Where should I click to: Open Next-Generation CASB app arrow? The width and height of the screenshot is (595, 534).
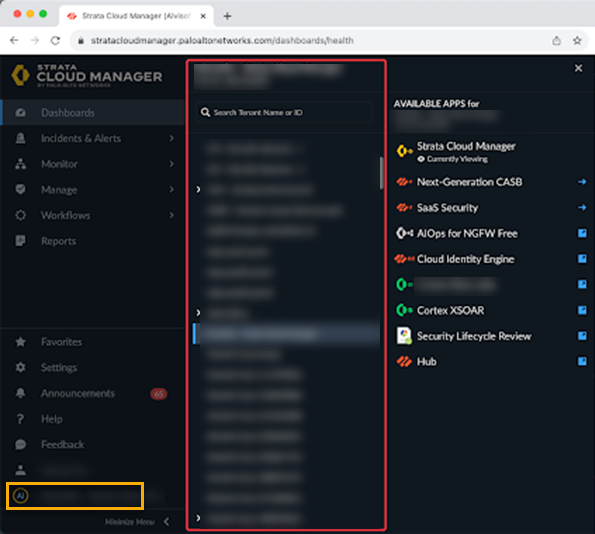tap(582, 182)
